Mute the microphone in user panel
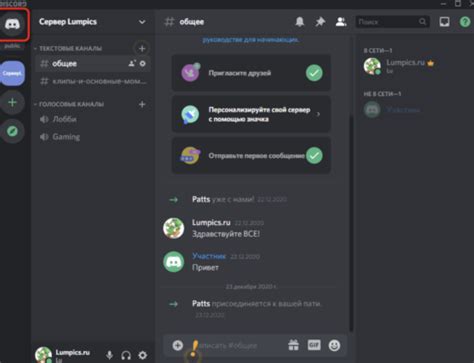 coord(109,355)
